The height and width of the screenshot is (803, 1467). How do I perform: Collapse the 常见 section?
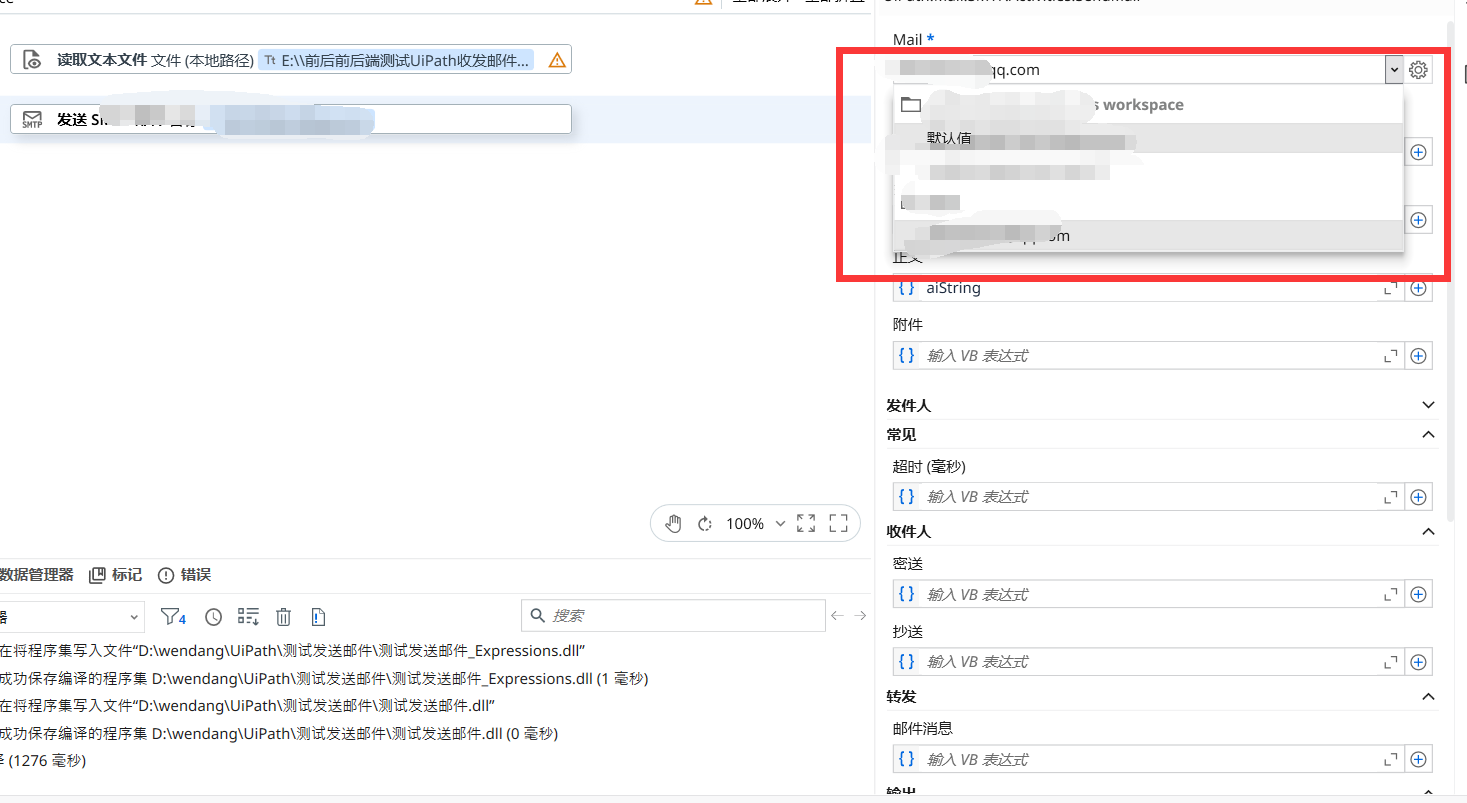click(1428, 434)
